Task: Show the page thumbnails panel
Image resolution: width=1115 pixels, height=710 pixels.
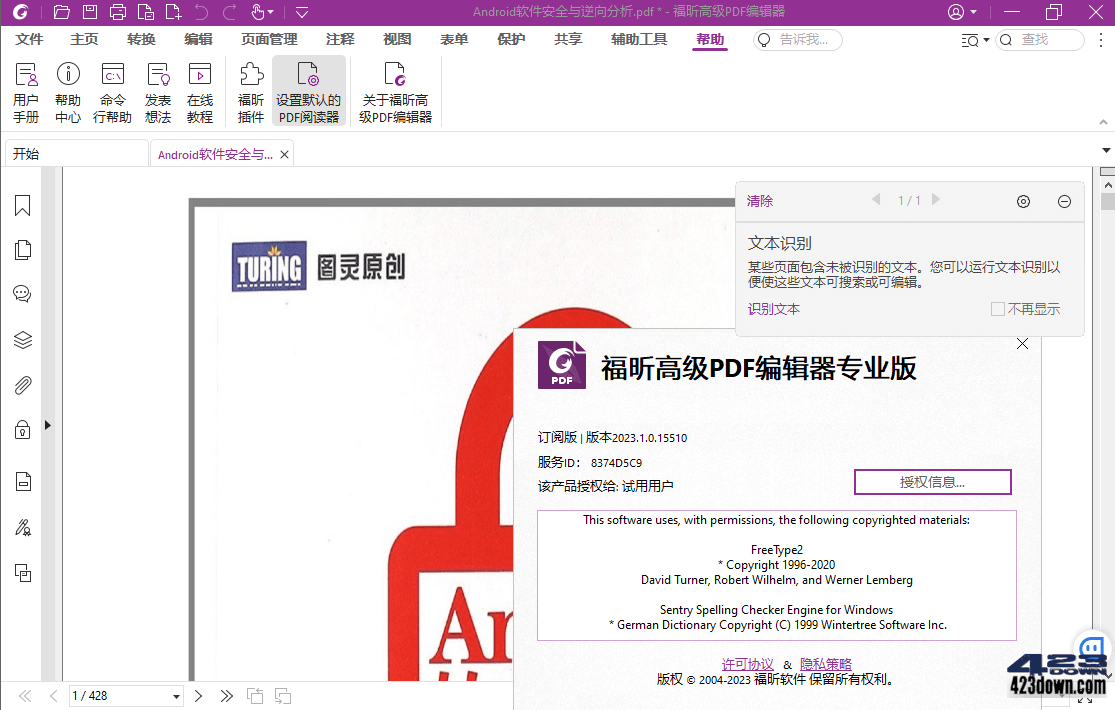Action: pos(22,249)
